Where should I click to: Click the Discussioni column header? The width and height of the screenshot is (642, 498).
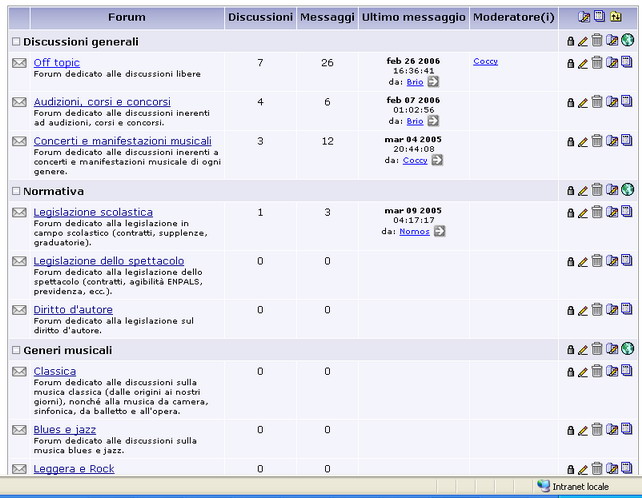[260, 17]
